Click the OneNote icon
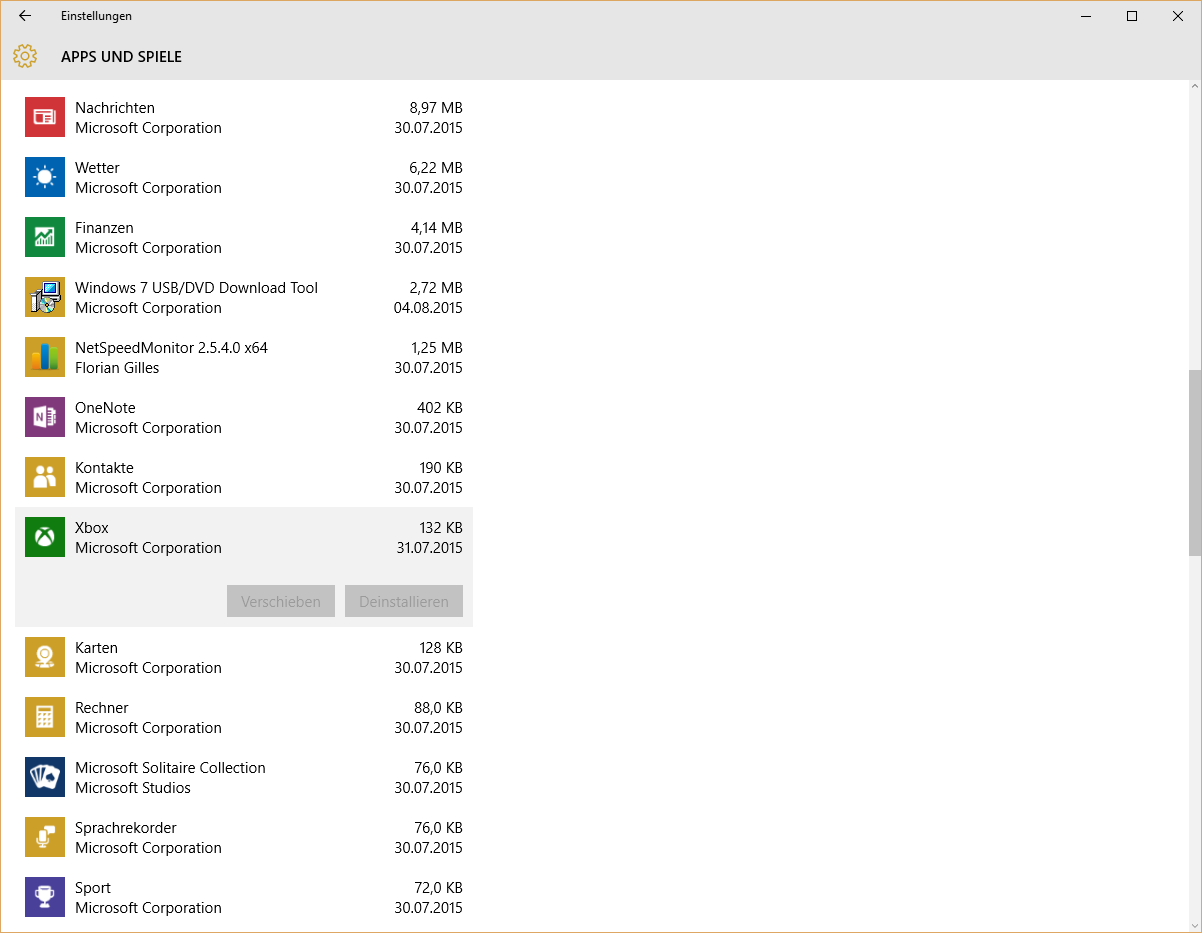 point(45,417)
